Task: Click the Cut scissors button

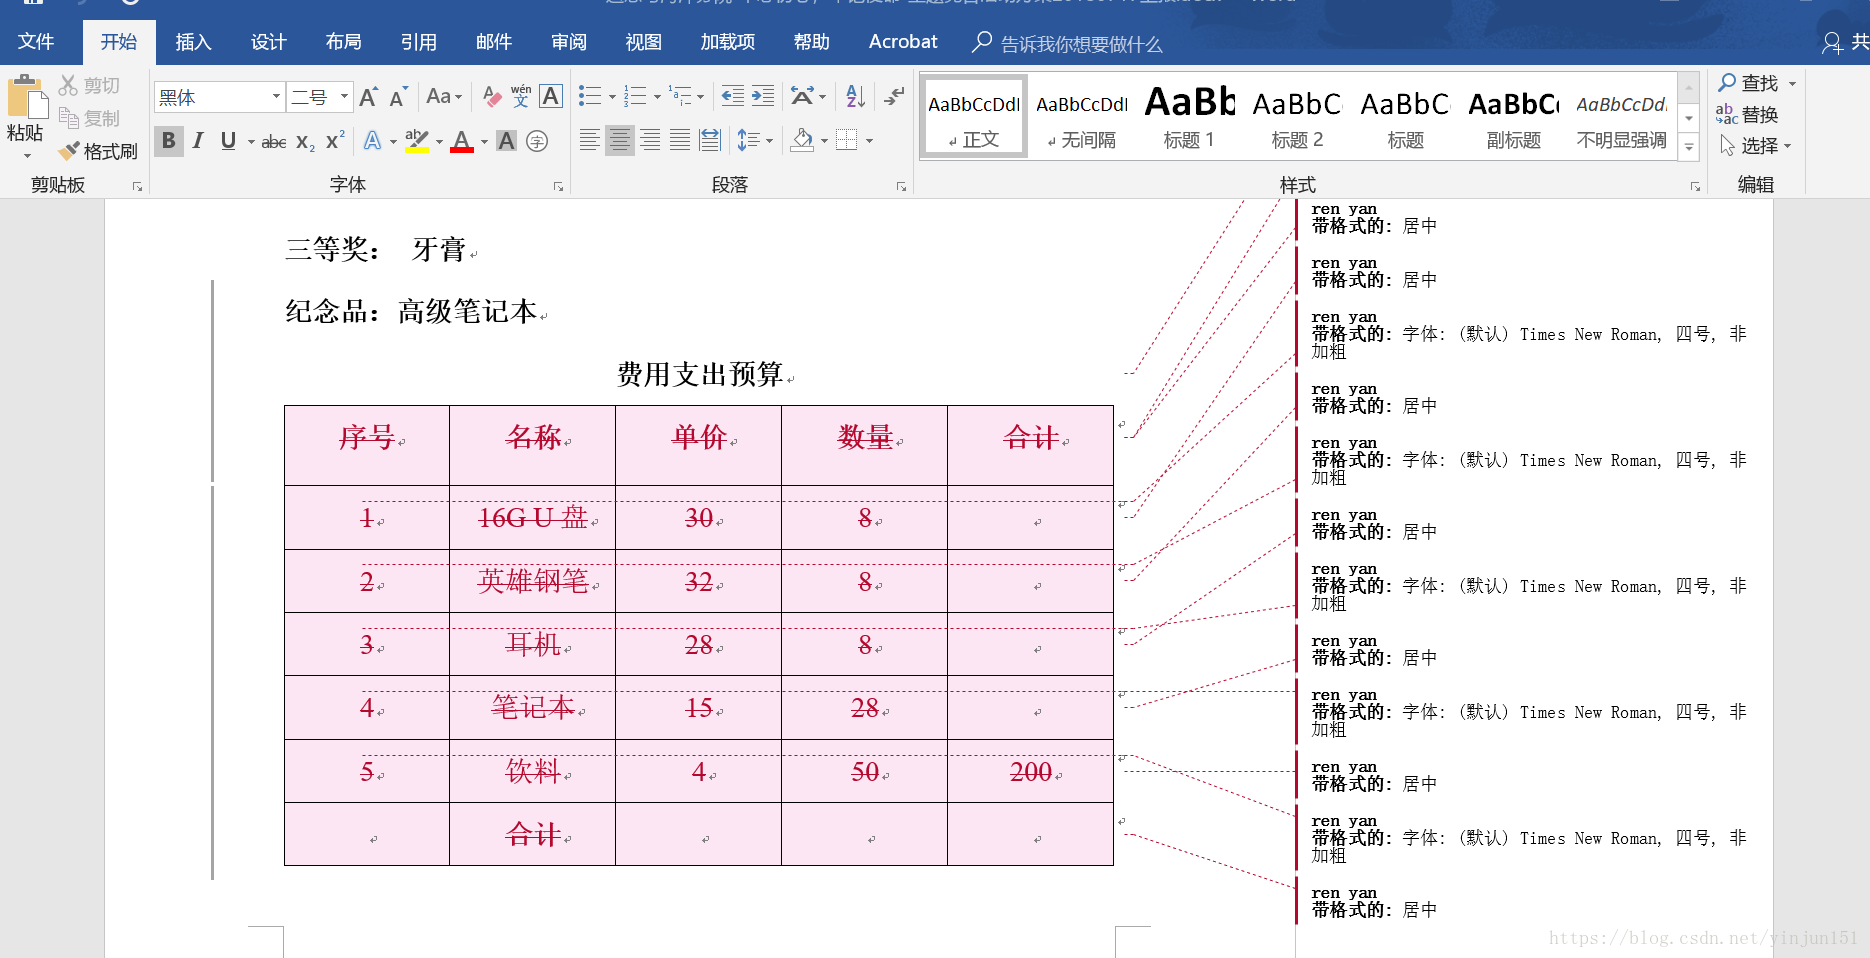Action: pos(88,86)
